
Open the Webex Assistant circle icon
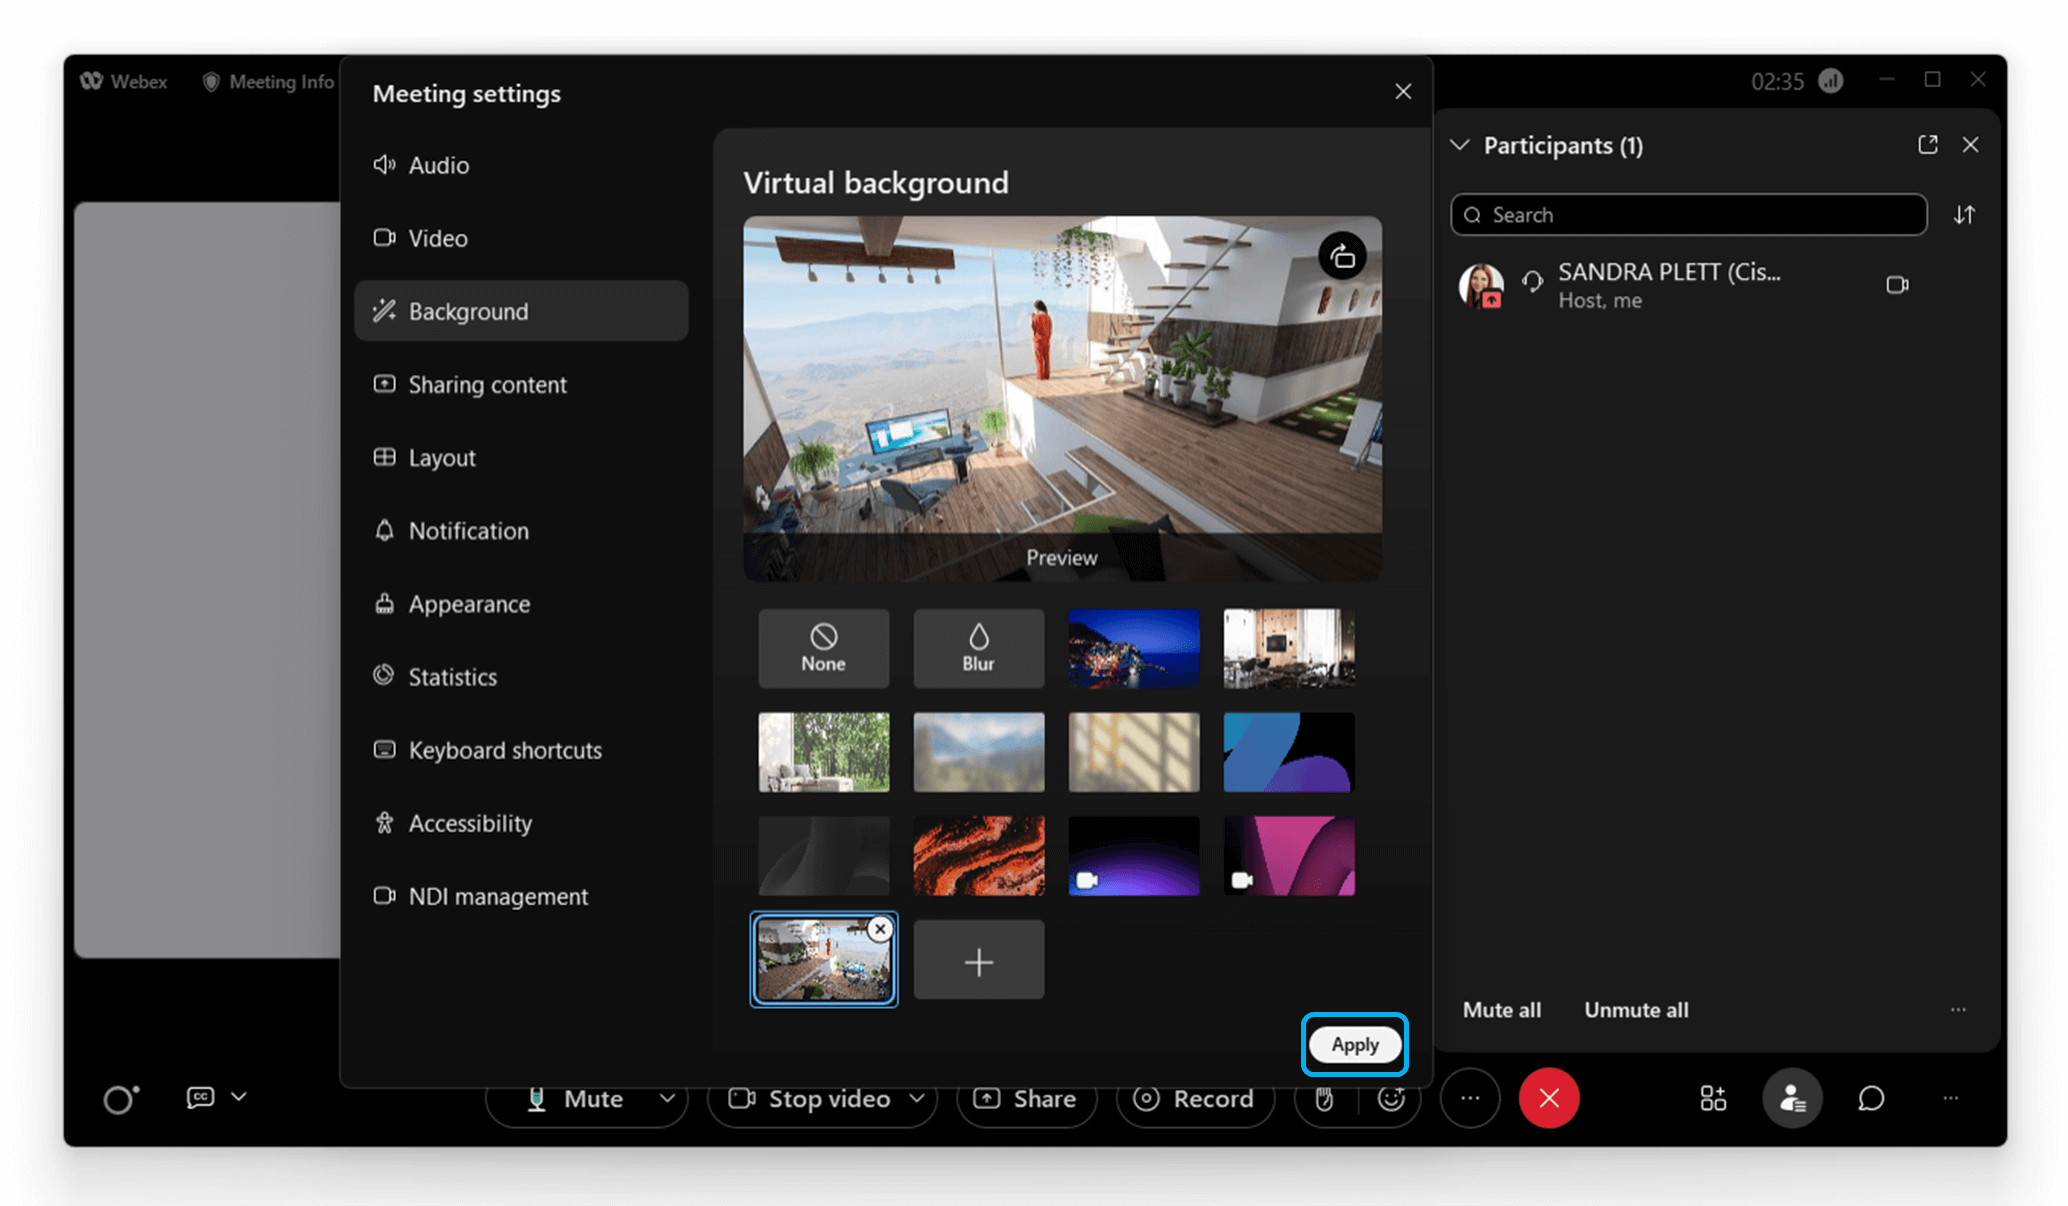[121, 1099]
